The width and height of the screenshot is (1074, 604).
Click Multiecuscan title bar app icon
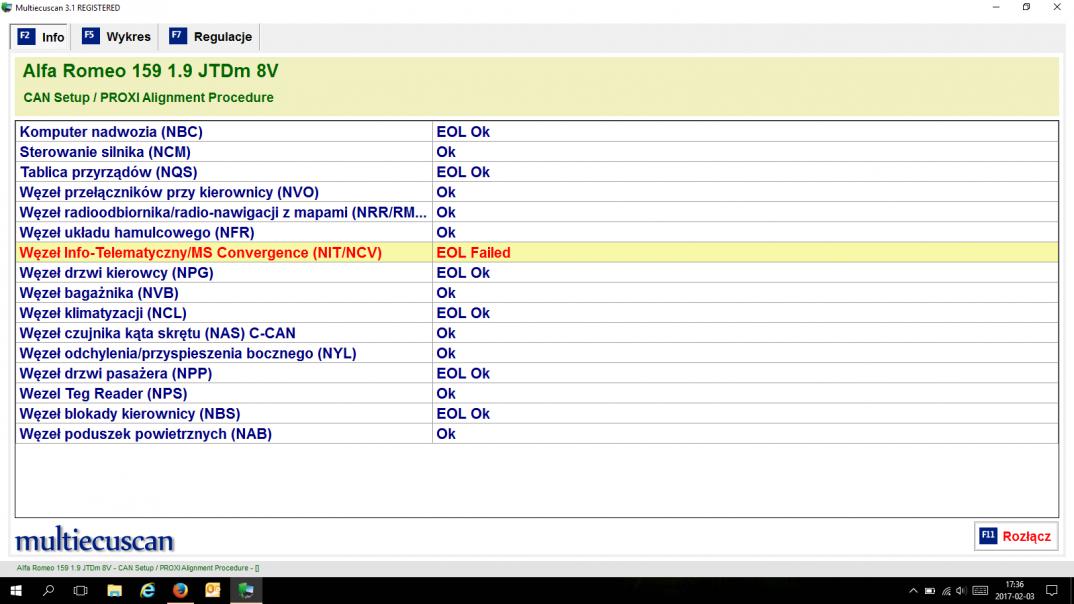pyautogui.click(x=7, y=8)
